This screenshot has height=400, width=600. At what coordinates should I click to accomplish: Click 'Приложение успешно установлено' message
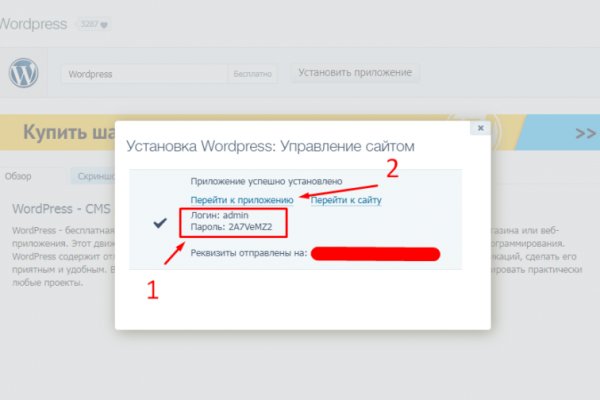(x=266, y=182)
